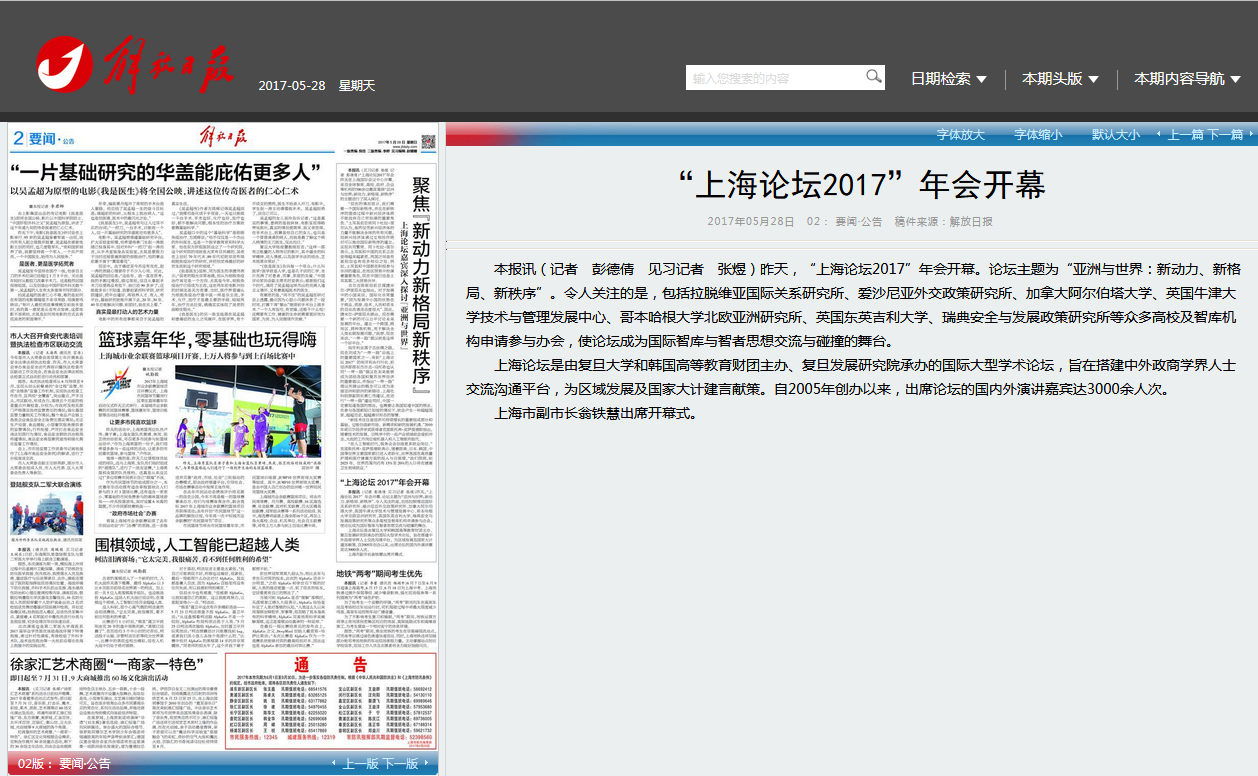Image resolution: width=1258 pixels, height=776 pixels.
Task: Click the 02版：要闻·公告 page label
Action: pyautogui.click(x=65, y=764)
